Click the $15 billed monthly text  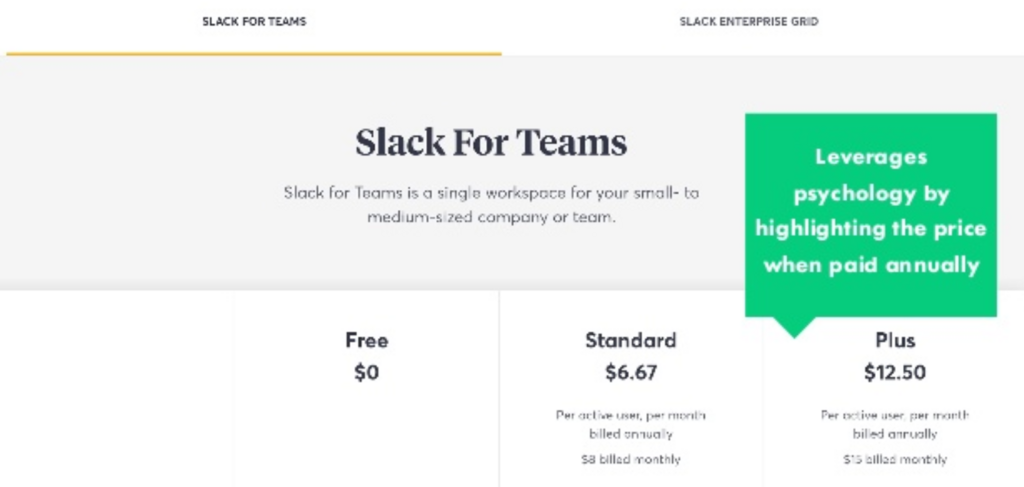pos(895,459)
